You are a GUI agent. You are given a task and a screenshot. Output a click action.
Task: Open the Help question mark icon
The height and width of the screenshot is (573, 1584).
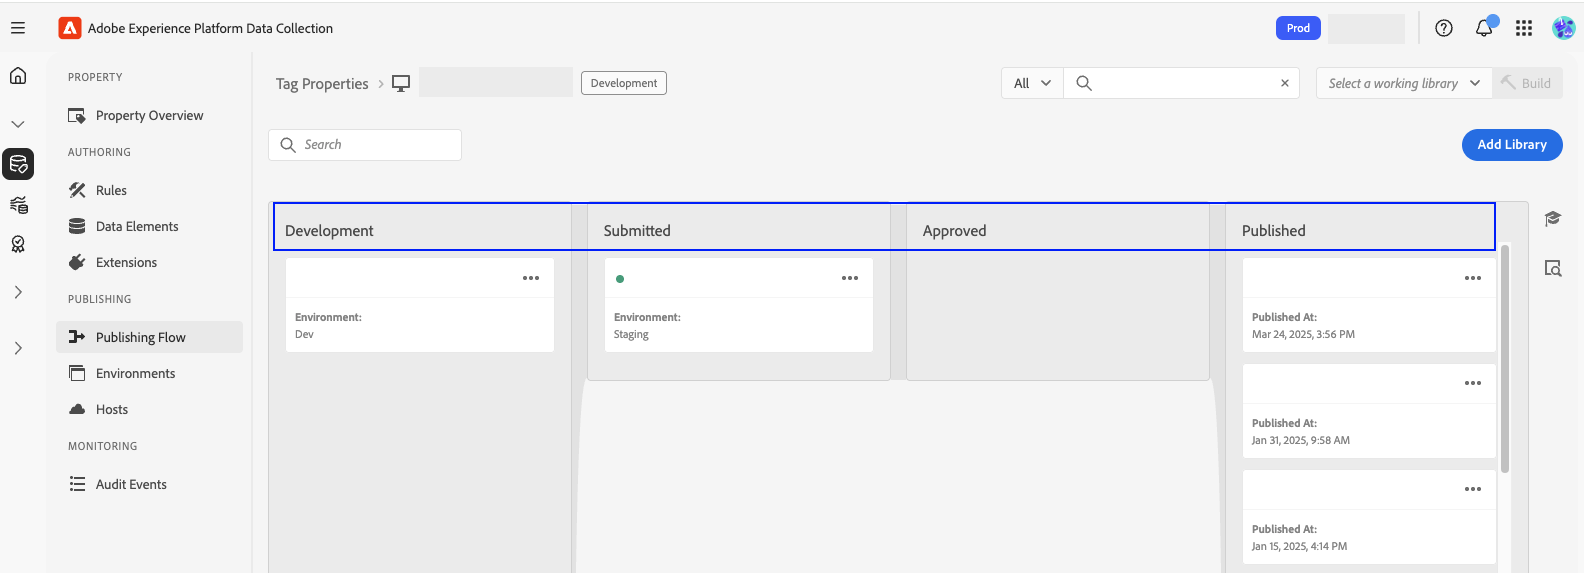[1444, 28]
